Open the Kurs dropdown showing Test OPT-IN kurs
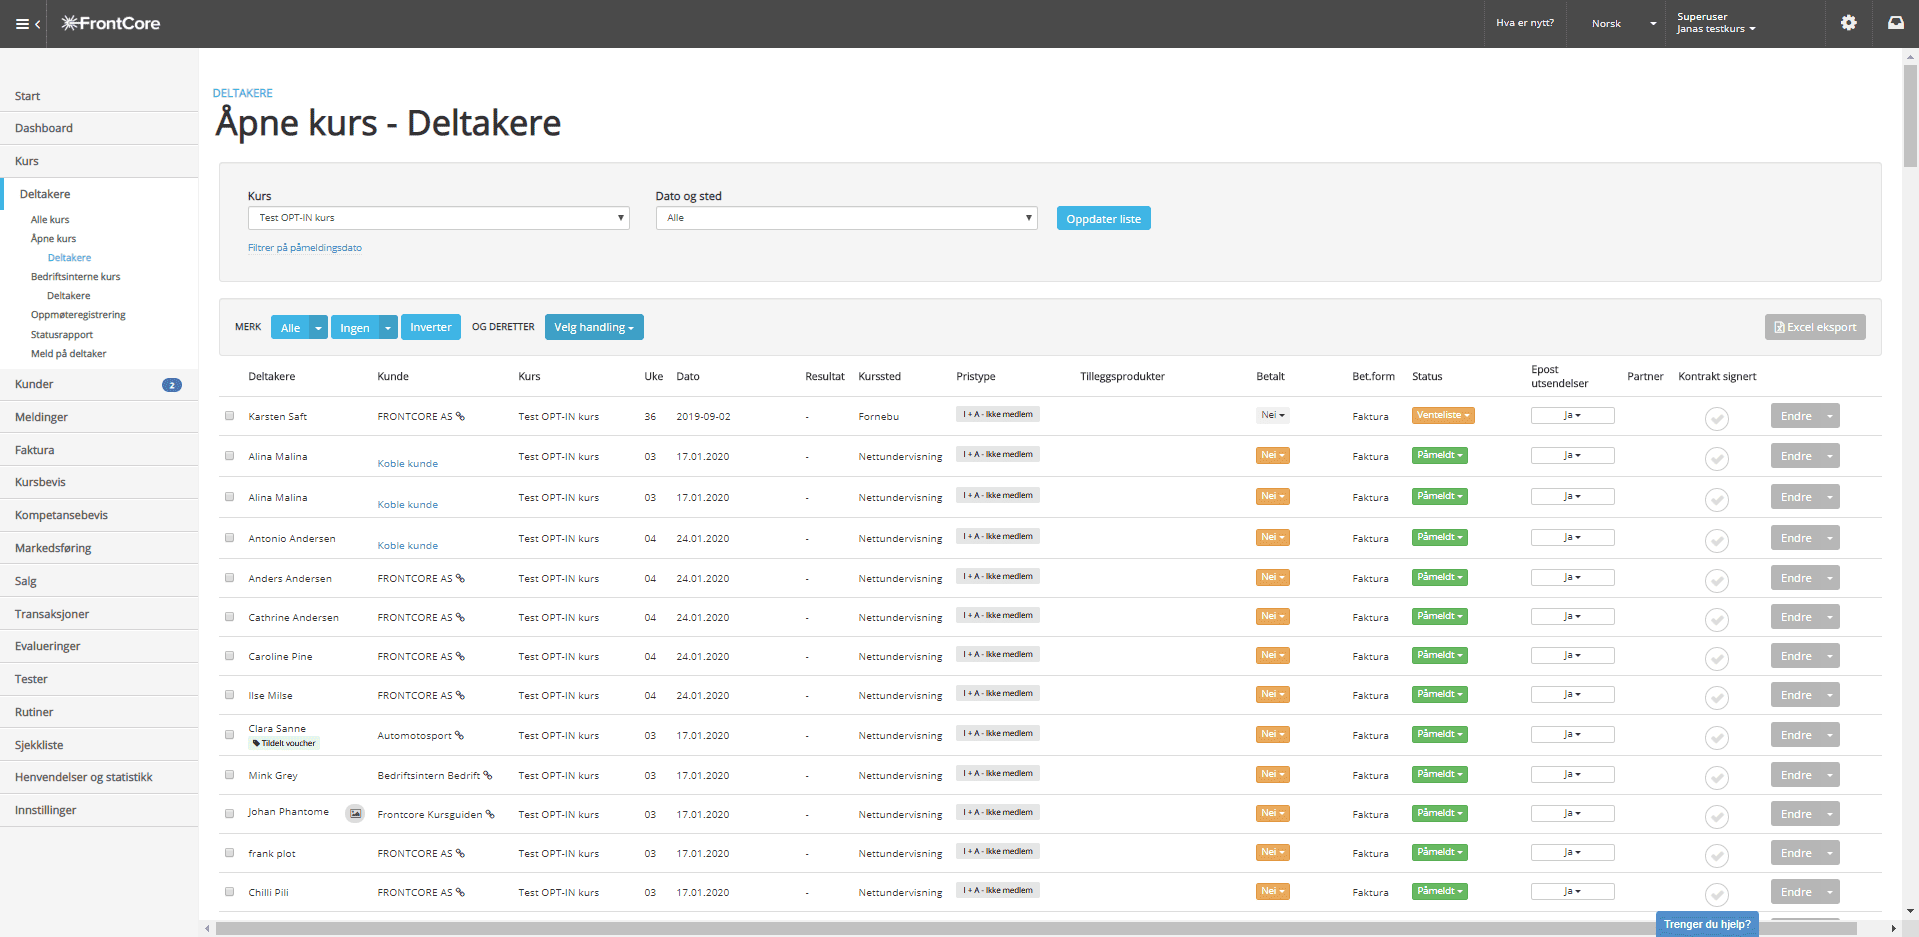This screenshot has width=1919, height=937. click(x=438, y=218)
